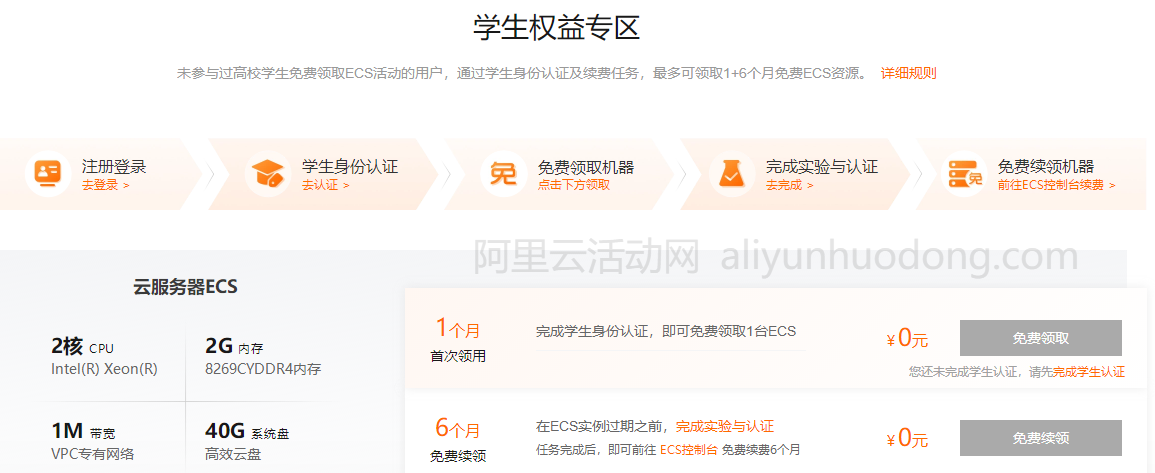Click the 1个月 首次领用 label

(x=458, y=340)
